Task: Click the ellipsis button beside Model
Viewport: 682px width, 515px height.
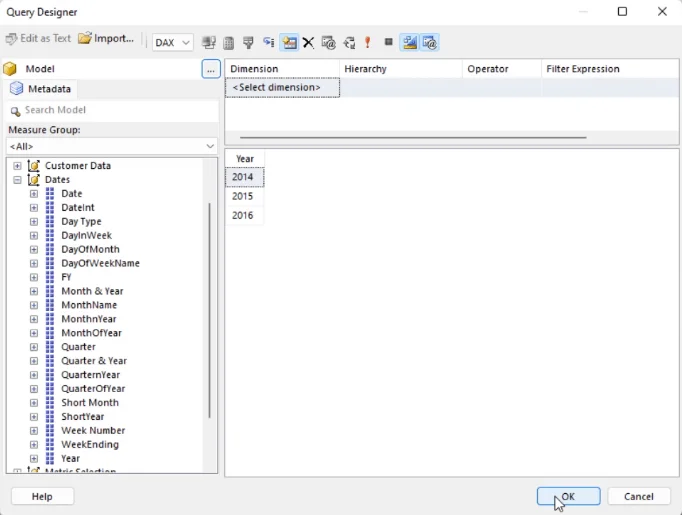Action: 211,69
